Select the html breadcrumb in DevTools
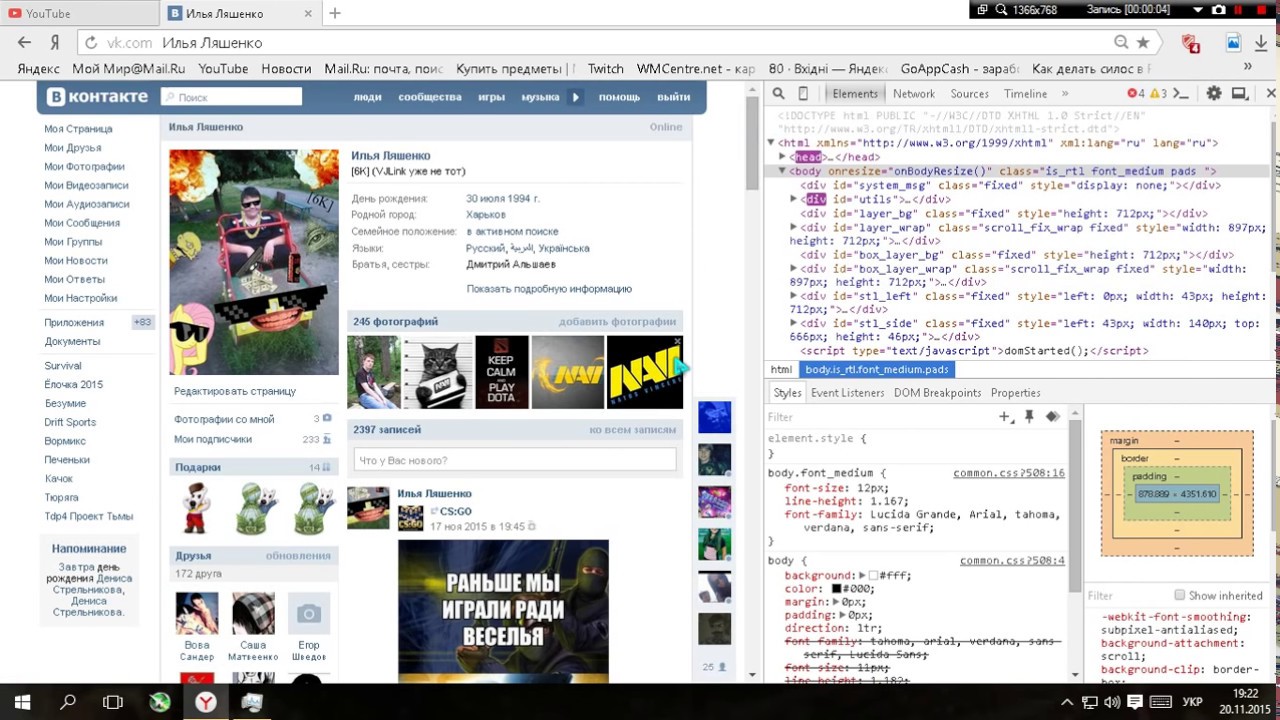The height and width of the screenshot is (720, 1280). 780,370
